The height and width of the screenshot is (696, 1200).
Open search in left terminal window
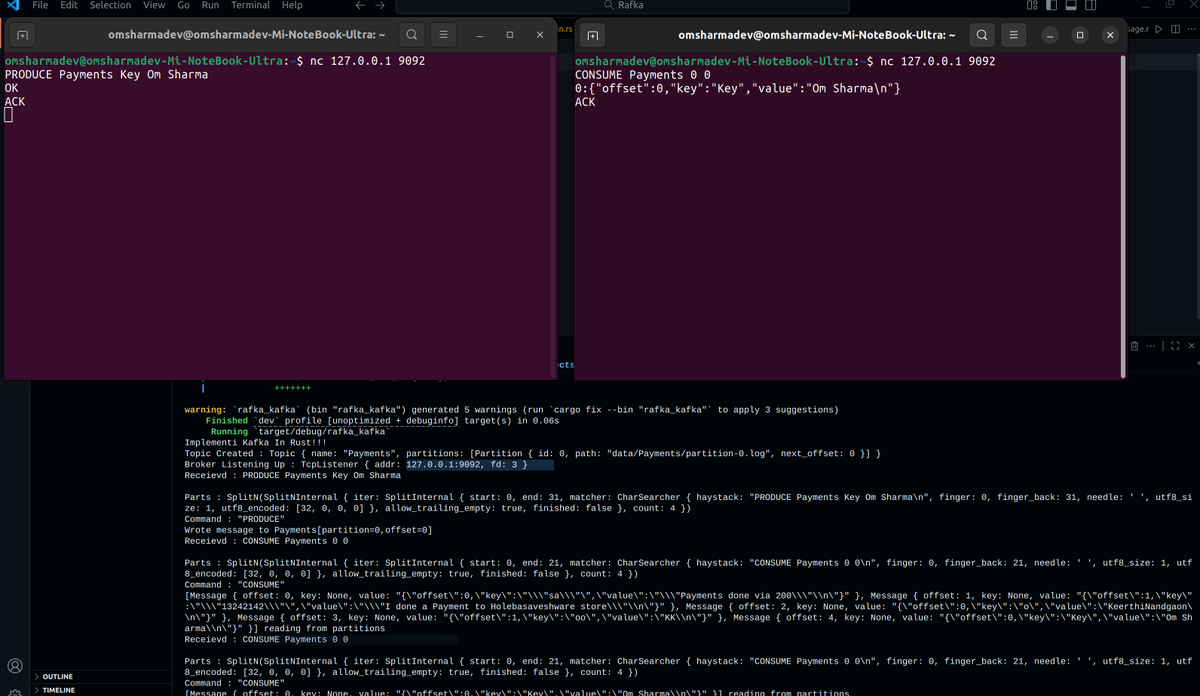tap(412, 35)
